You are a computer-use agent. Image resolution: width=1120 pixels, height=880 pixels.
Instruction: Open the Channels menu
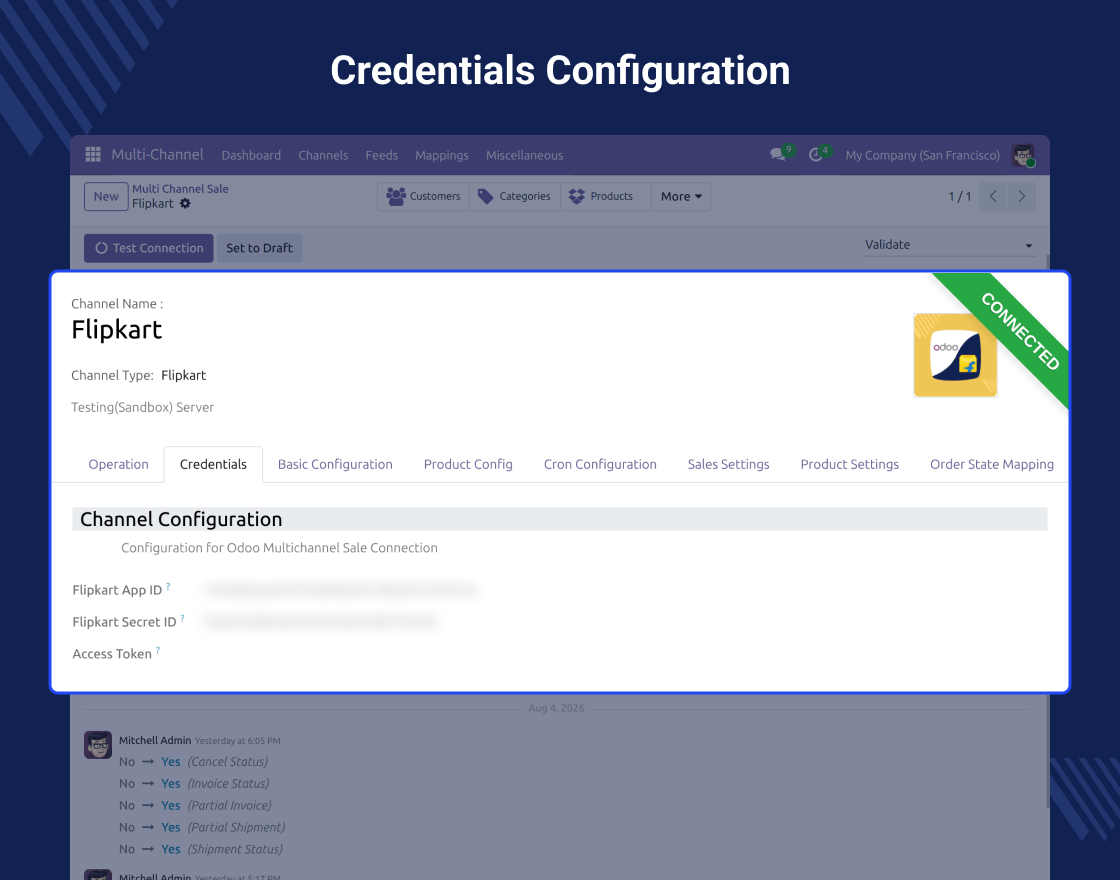[x=323, y=155]
